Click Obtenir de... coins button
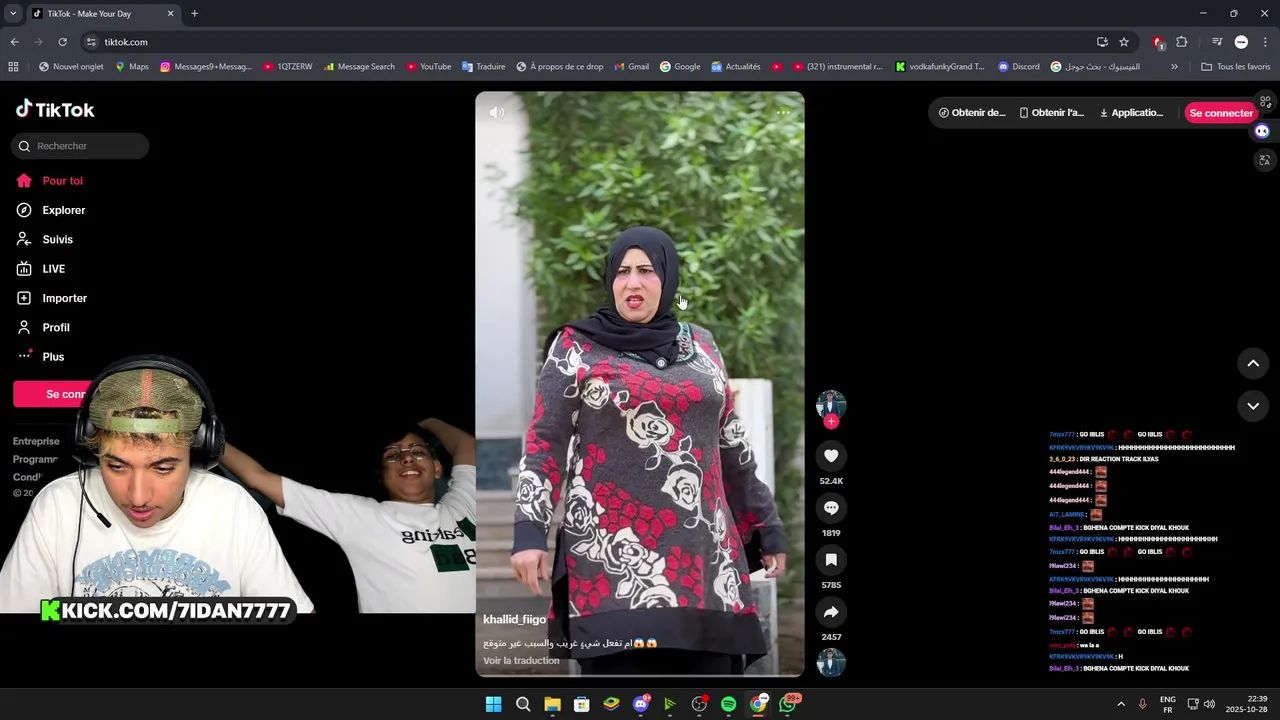This screenshot has height=720, width=1280. tap(972, 113)
